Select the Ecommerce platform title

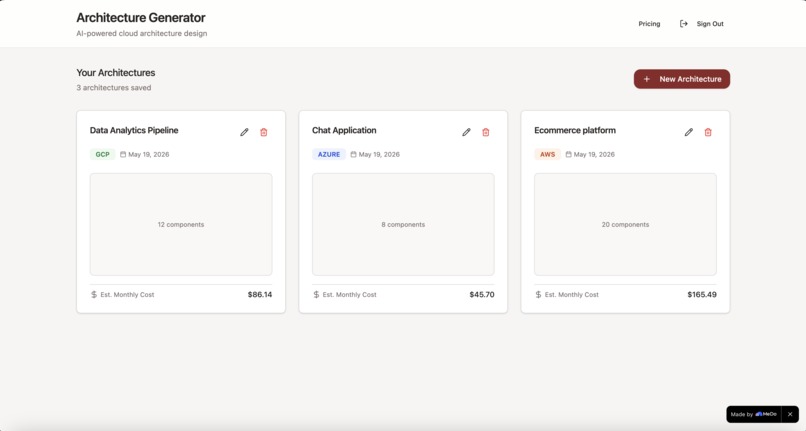coord(575,131)
